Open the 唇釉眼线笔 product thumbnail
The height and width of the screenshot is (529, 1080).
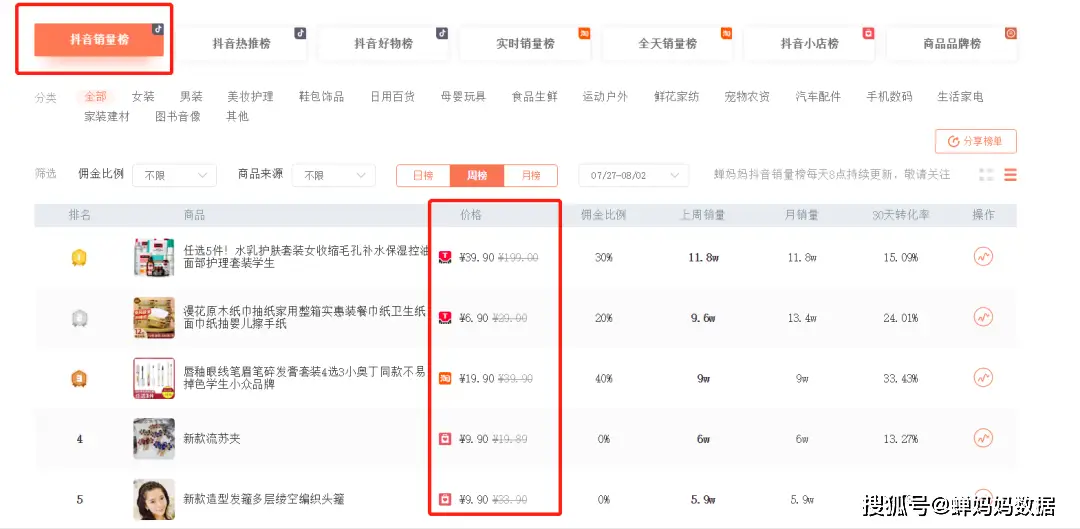click(154, 378)
